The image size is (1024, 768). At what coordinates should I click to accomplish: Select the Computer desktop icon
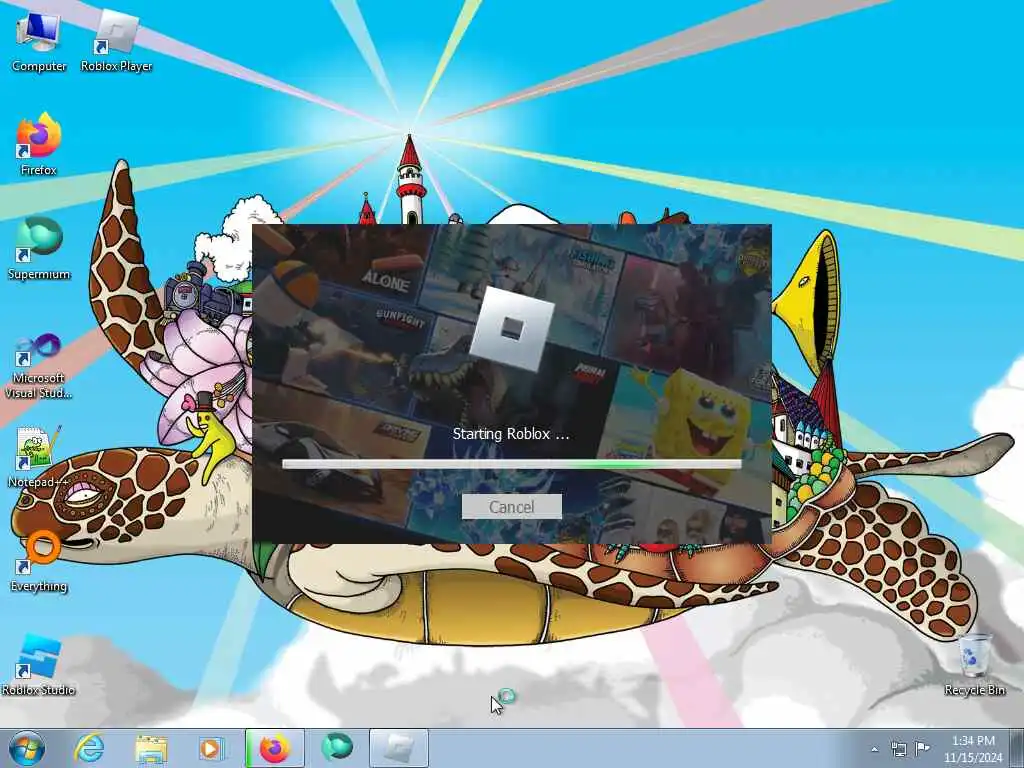39,42
